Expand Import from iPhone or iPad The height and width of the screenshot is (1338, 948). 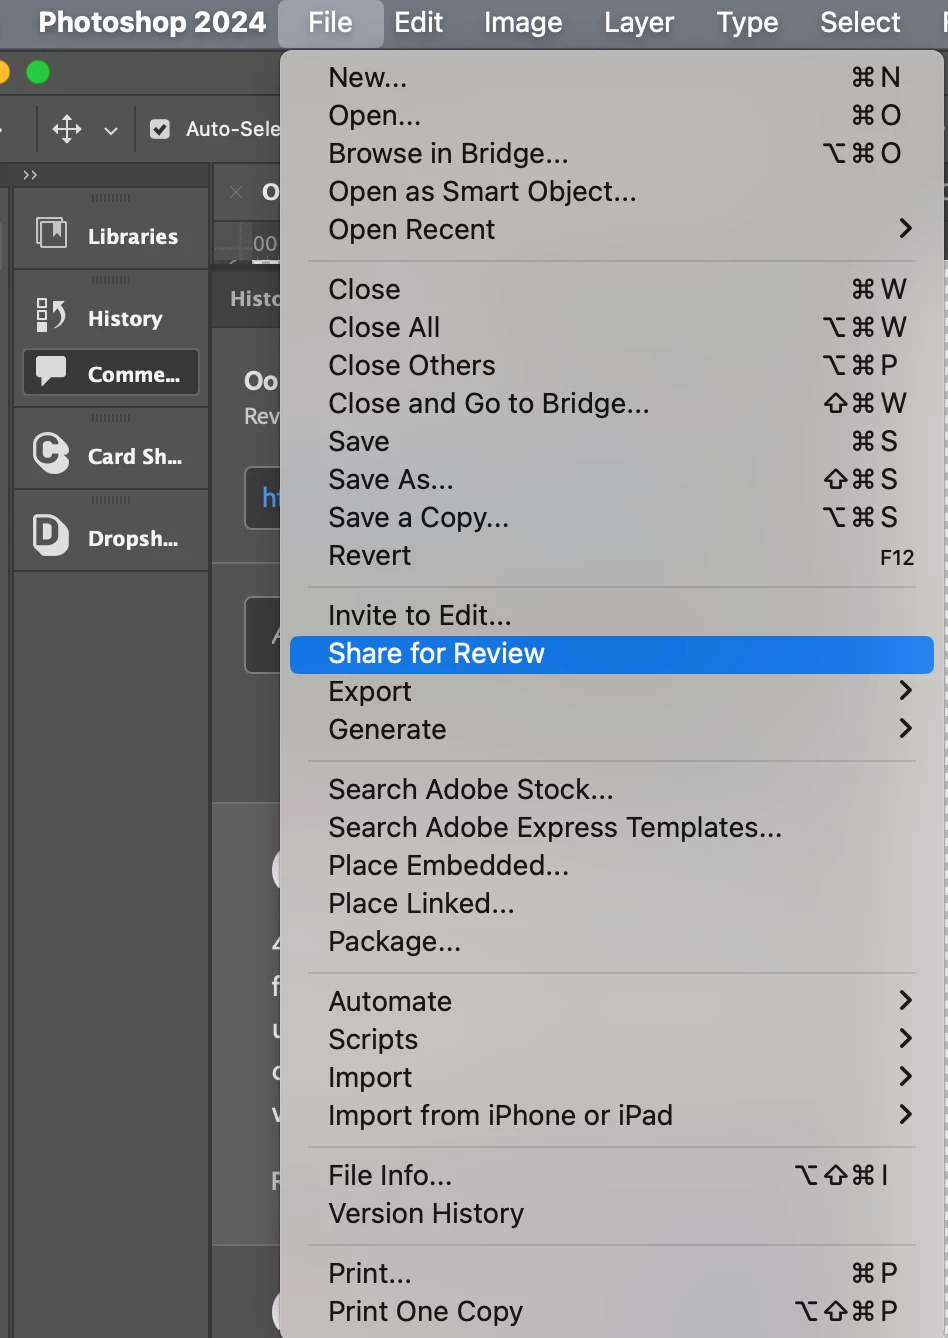tap(611, 1115)
